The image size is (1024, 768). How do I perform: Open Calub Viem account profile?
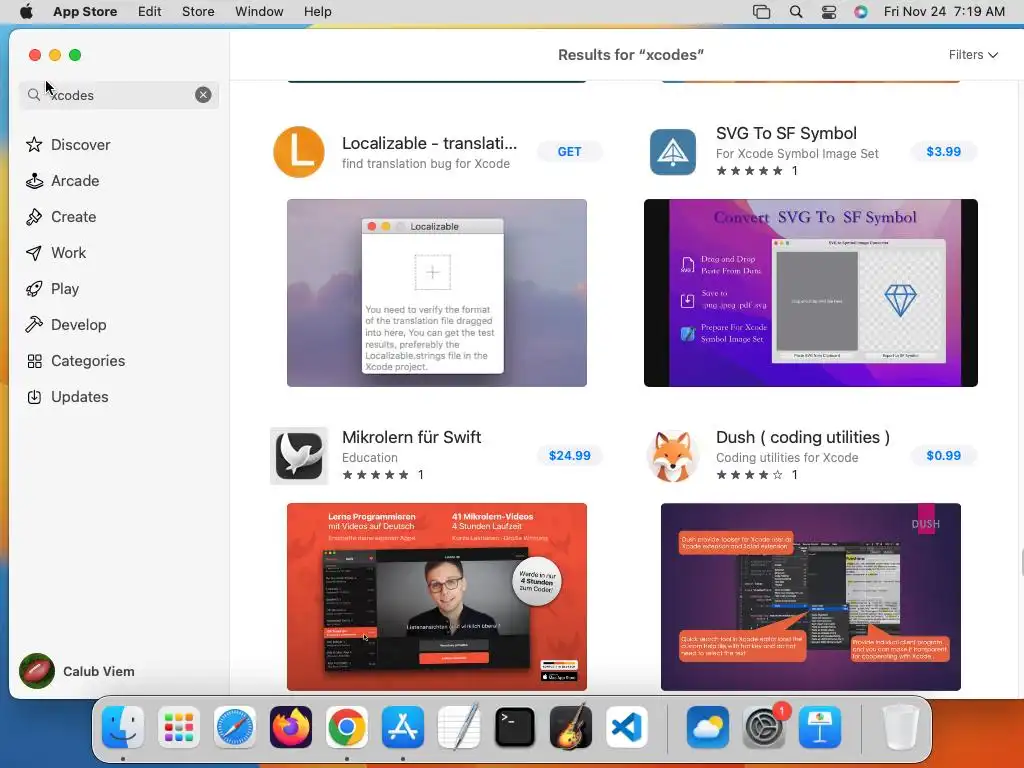(77, 671)
